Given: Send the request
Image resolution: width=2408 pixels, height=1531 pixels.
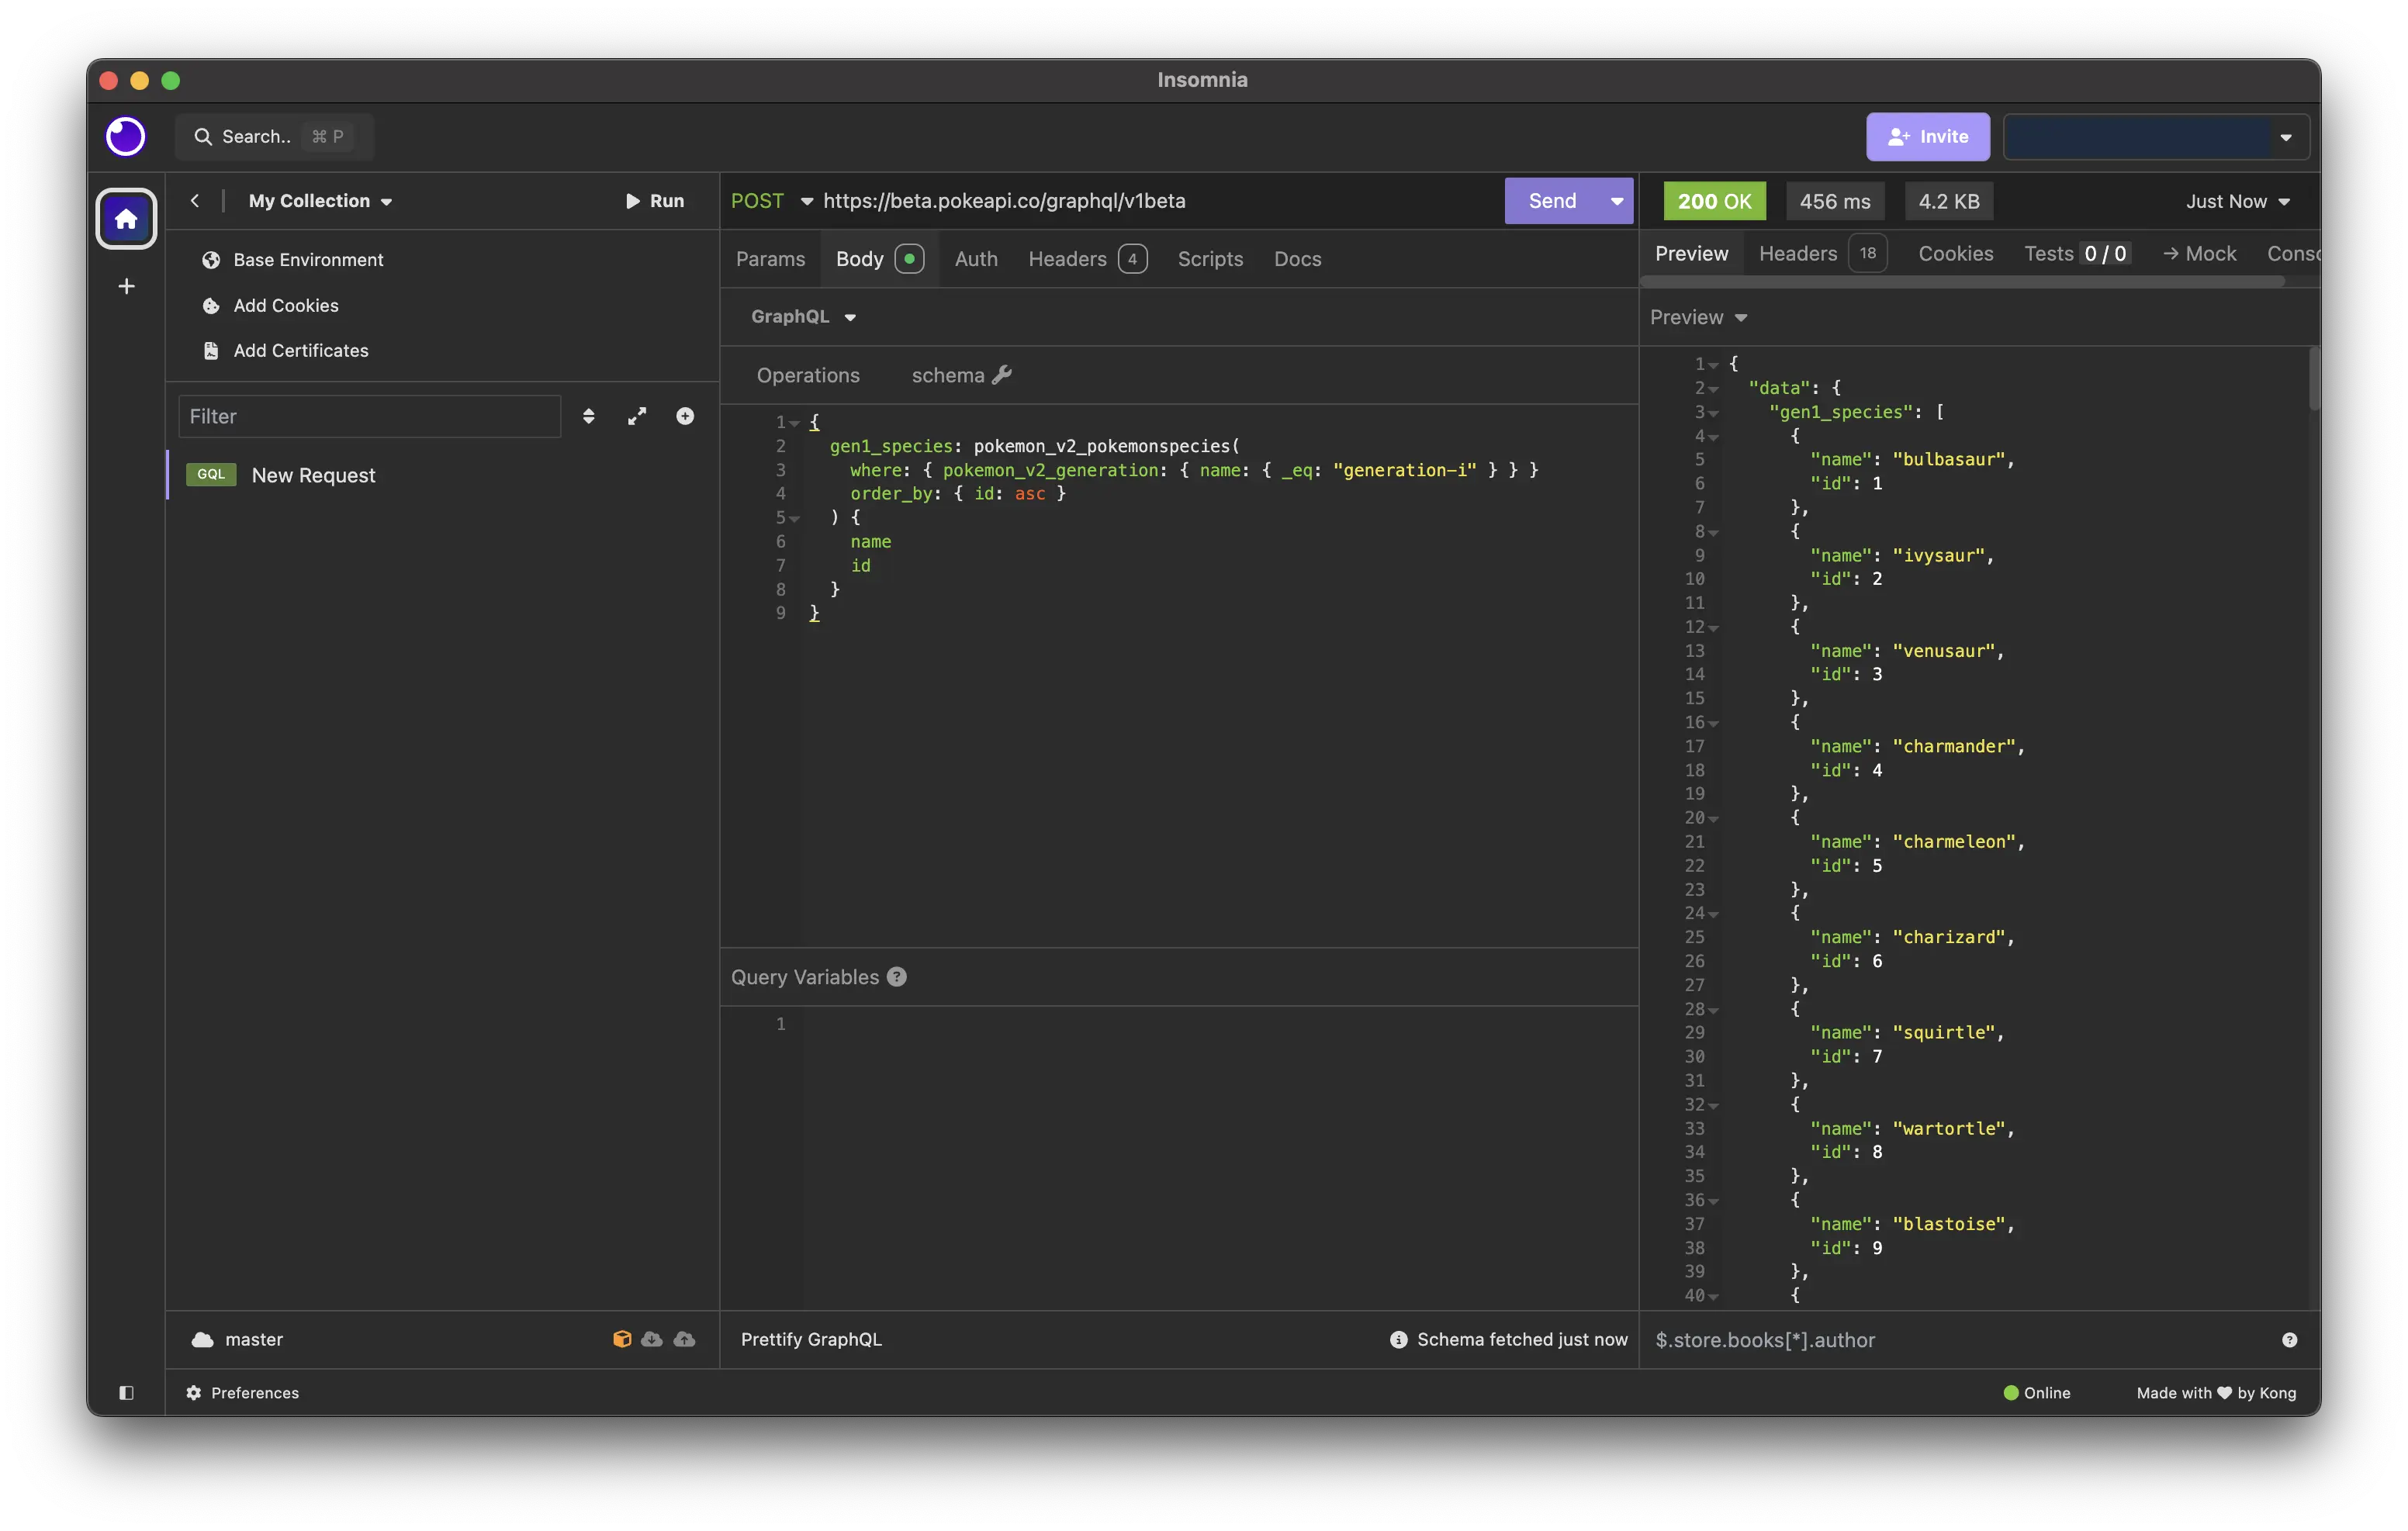Looking at the screenshot, I should [x=1552, y=201].
